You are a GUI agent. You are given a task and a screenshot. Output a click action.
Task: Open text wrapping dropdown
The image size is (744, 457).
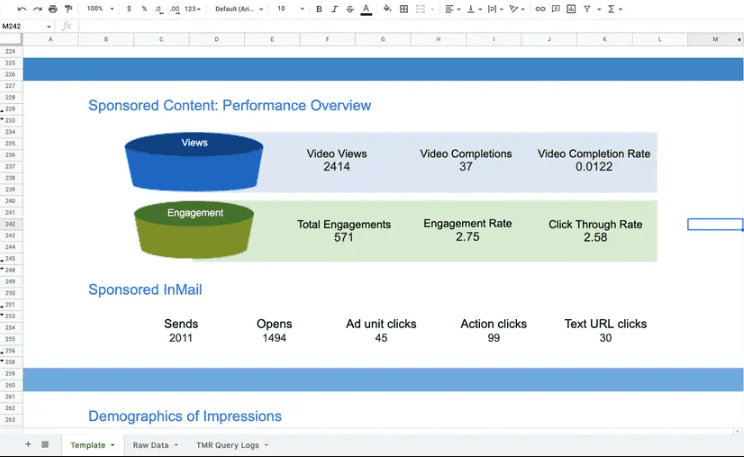coord(495,9)
